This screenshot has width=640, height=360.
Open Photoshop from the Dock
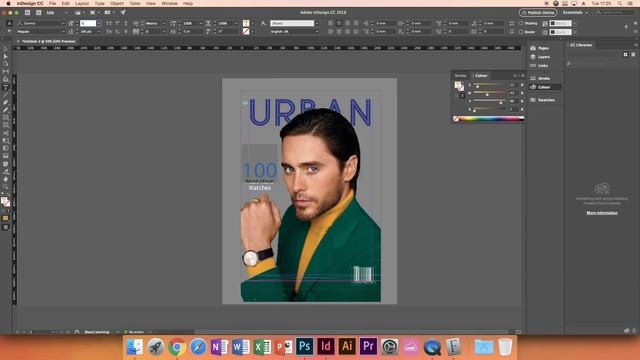click(x=304, y=347)
